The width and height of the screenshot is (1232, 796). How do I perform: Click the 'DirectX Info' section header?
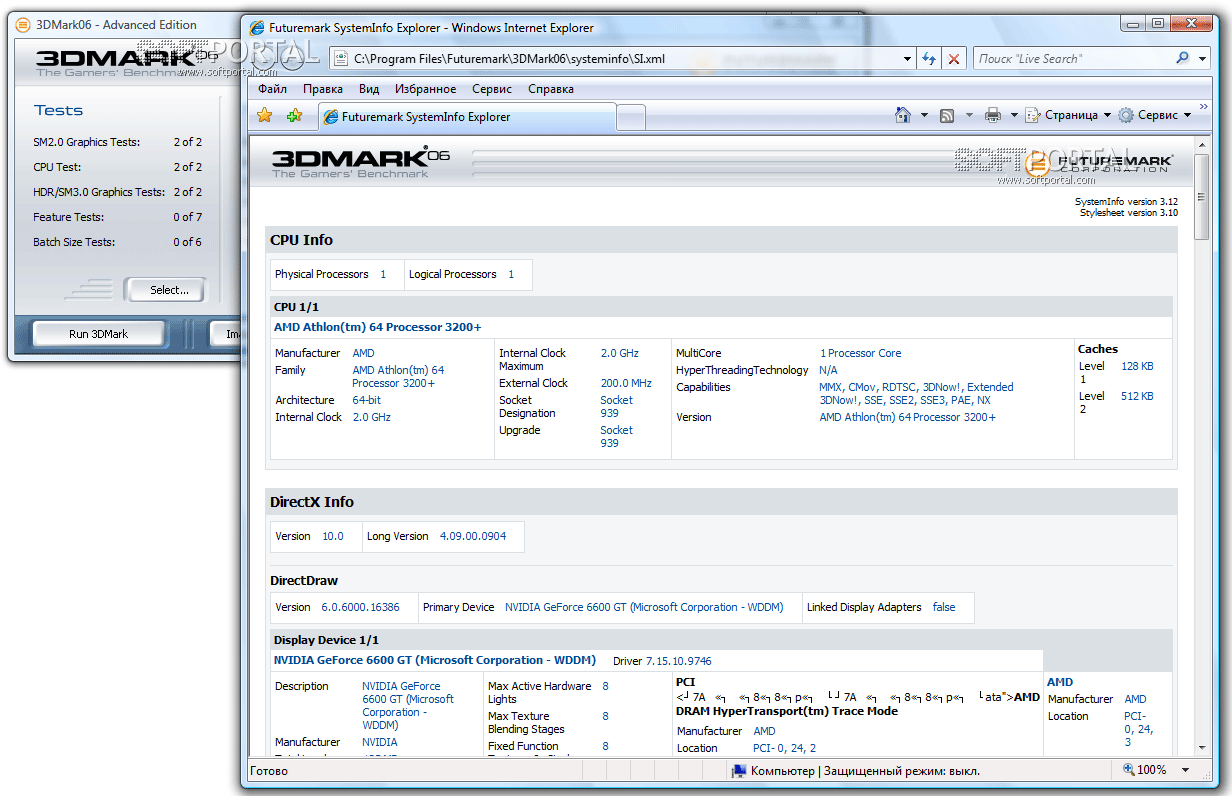point(312,502)
